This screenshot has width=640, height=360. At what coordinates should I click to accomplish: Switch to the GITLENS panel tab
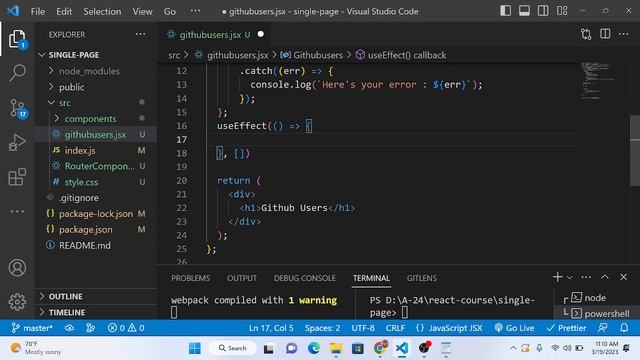point(422,278)
